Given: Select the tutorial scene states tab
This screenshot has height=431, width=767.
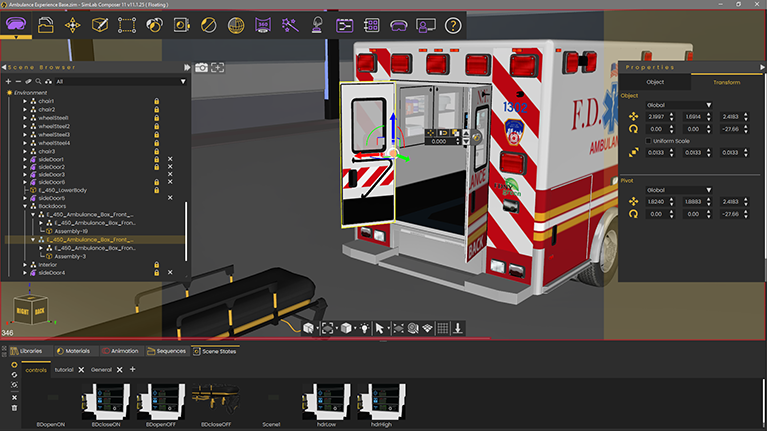Looking at the screenshot, I should [x=64, y=370].
